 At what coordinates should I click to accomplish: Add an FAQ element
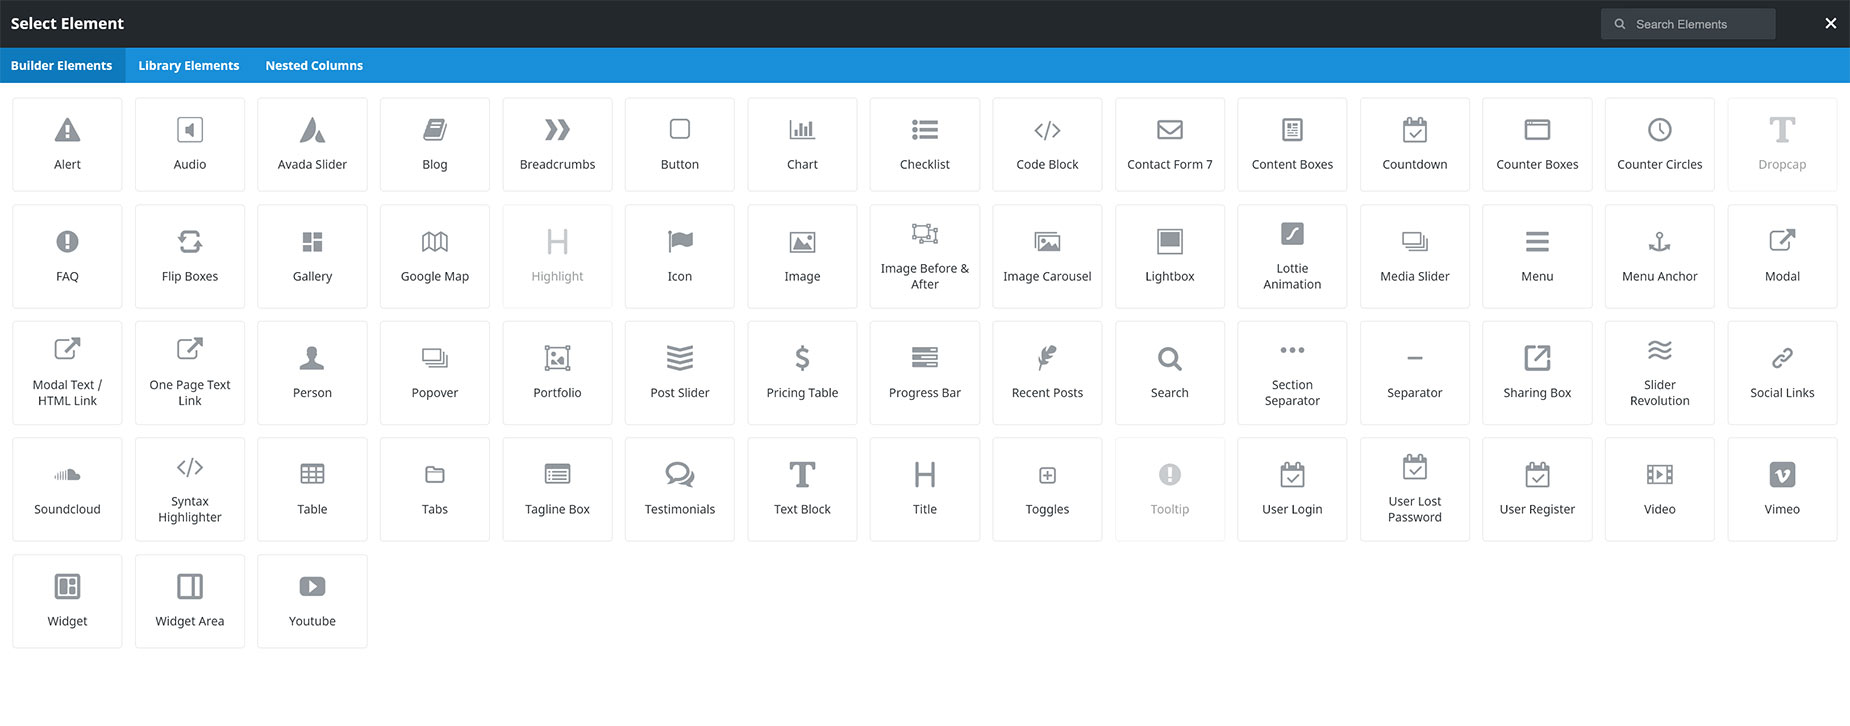[67, 256]
